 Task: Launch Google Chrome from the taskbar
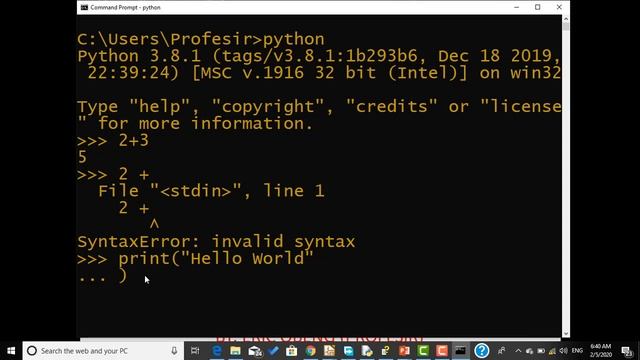311,351
